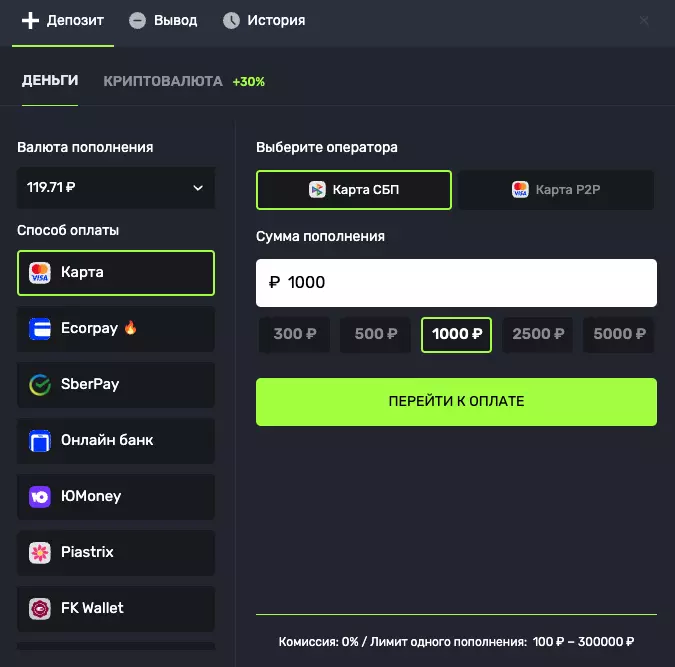Click the Piastrix flower icon
This screenshot has height=667, width=675.
tap(40, 552)
